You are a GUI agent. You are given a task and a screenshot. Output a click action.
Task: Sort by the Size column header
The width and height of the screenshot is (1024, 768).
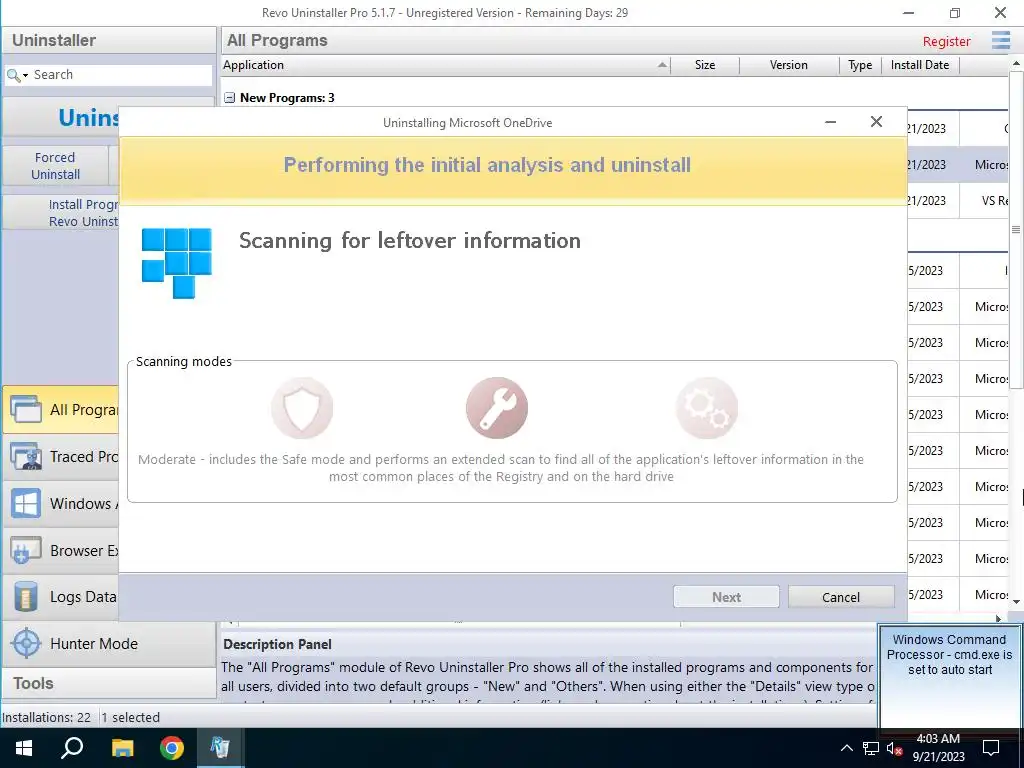click(x=705, y=65)
